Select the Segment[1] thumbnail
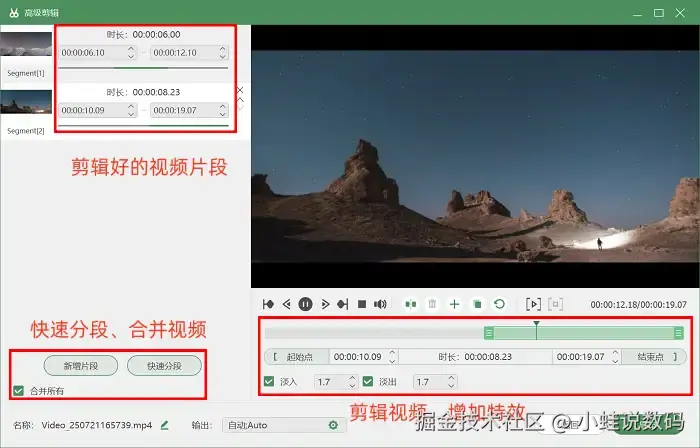The height and width of the screenshot is (448, 700). click(26, 44)
